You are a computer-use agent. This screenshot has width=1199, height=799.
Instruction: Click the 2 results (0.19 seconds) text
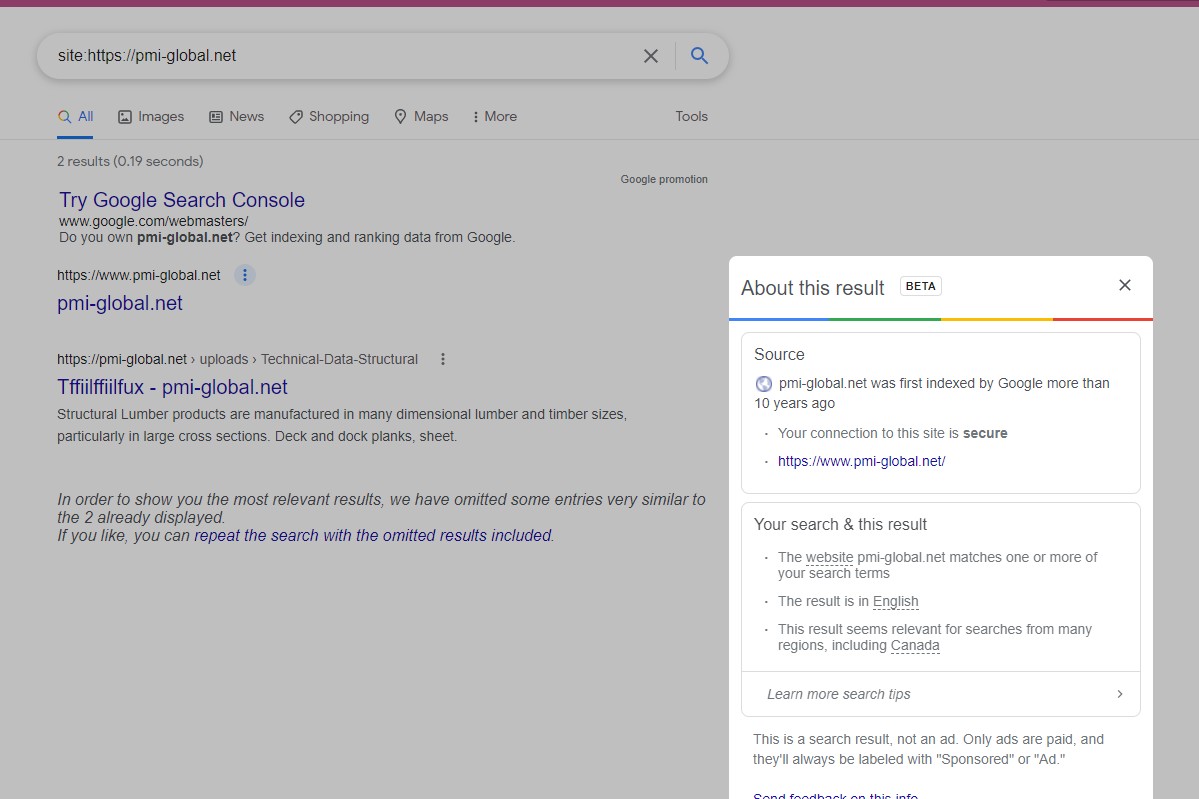pyautogui.click(x=130, y=161)
